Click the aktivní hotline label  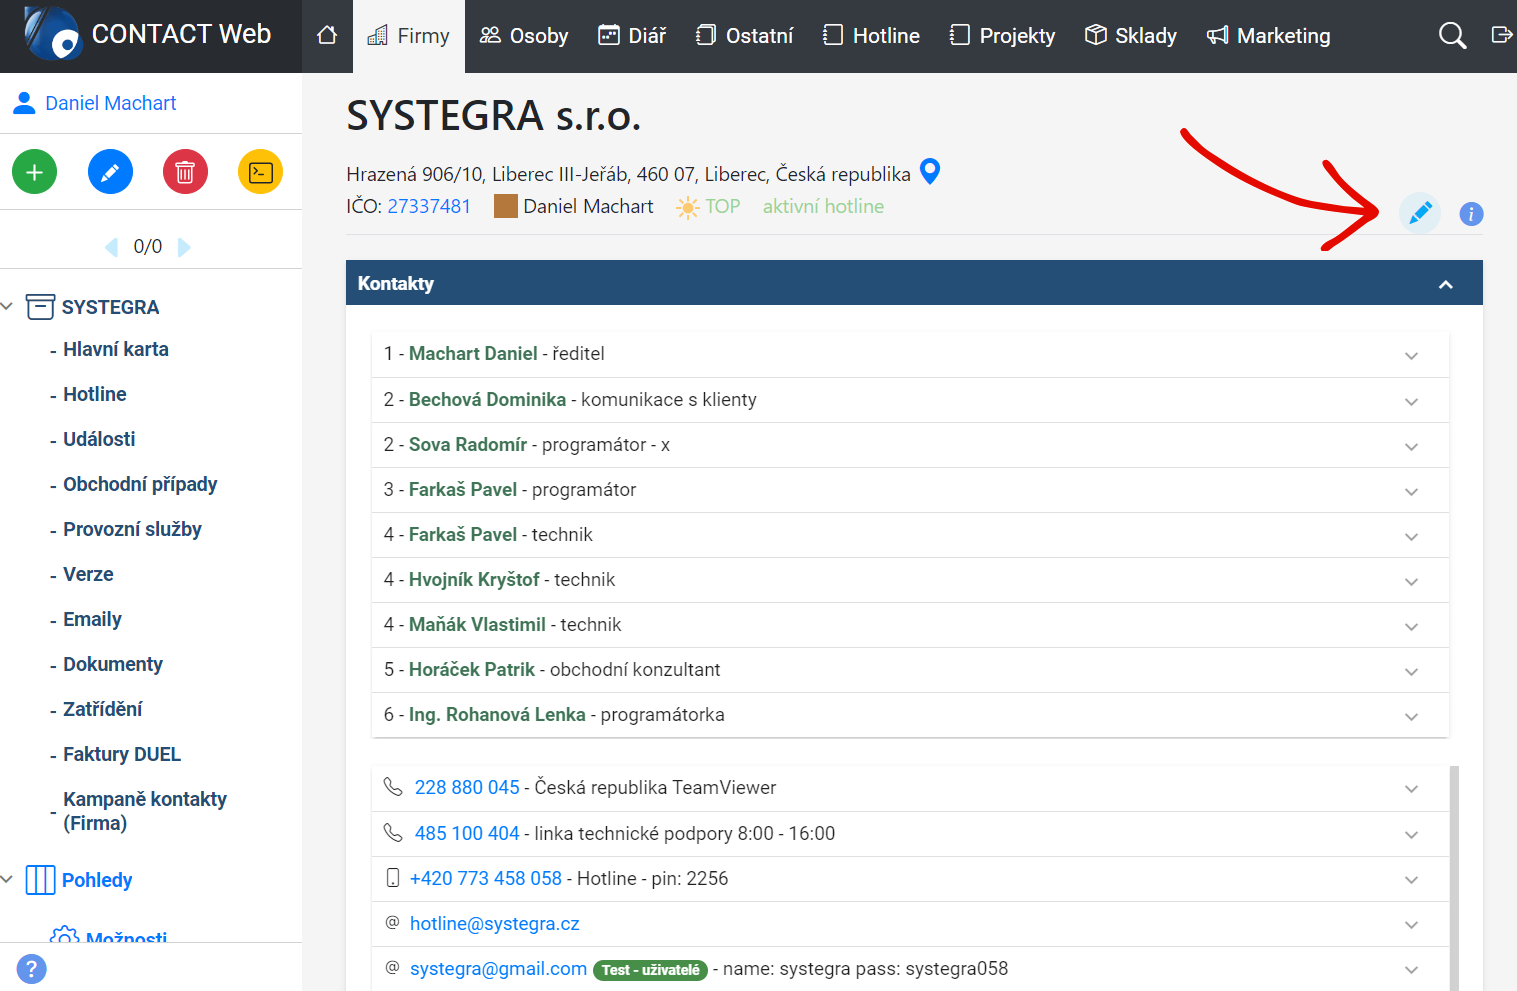point(823,206)
